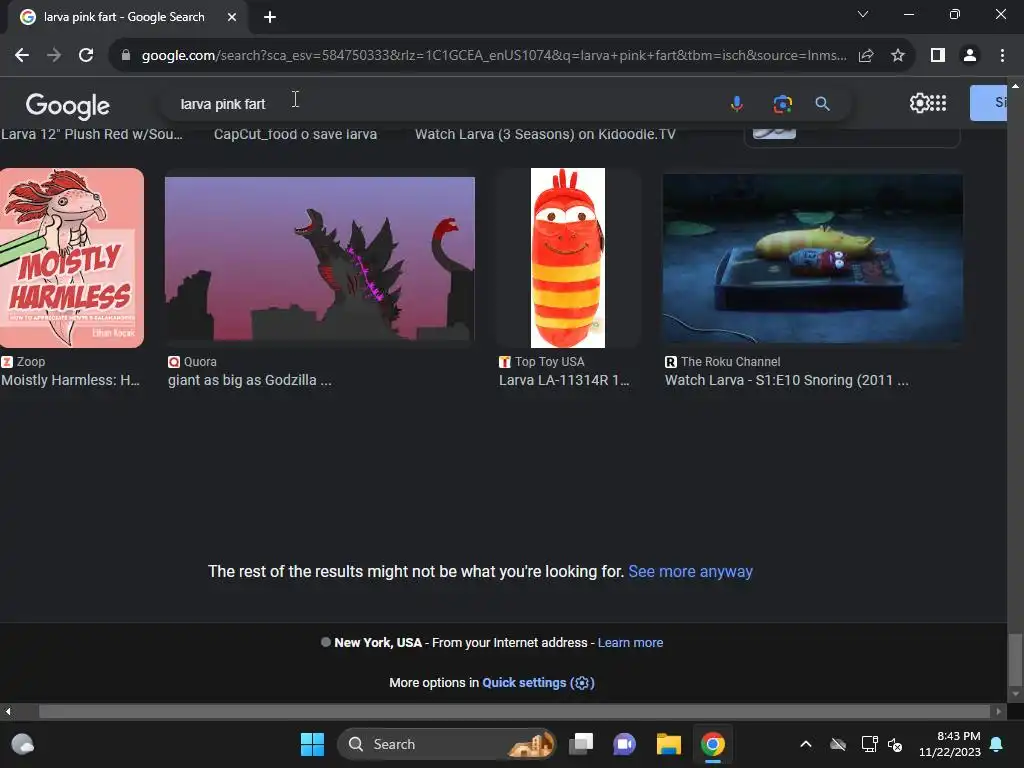Open red Larva plush toy image
Viewport: 1024px width, 768px height.
click(568, 258)
